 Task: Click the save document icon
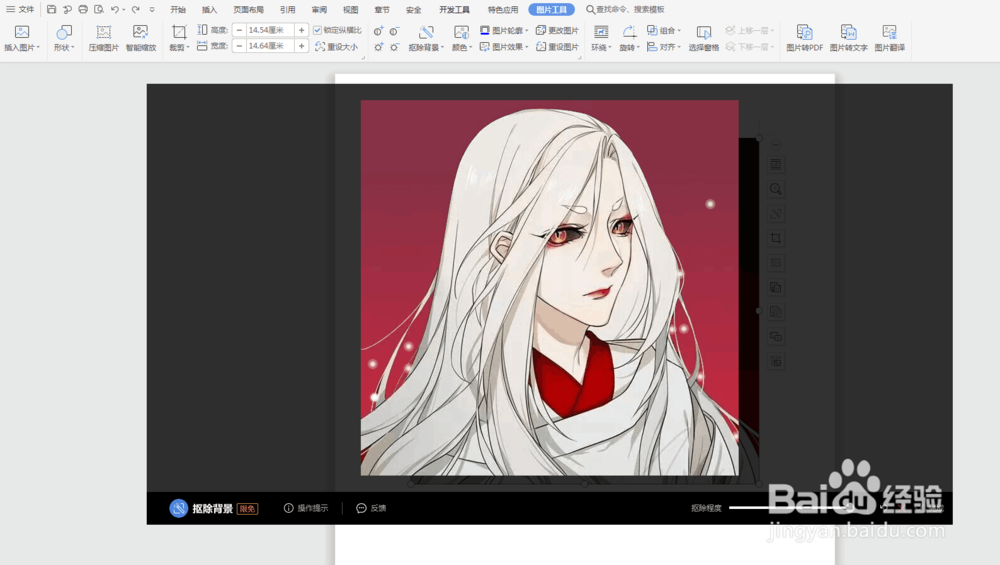pos(52,10)
